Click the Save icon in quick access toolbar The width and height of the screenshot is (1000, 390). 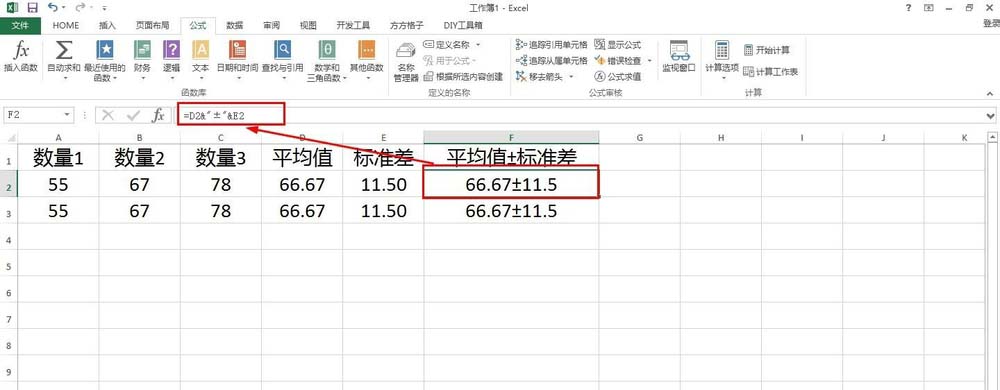click(x=33, y=8)
